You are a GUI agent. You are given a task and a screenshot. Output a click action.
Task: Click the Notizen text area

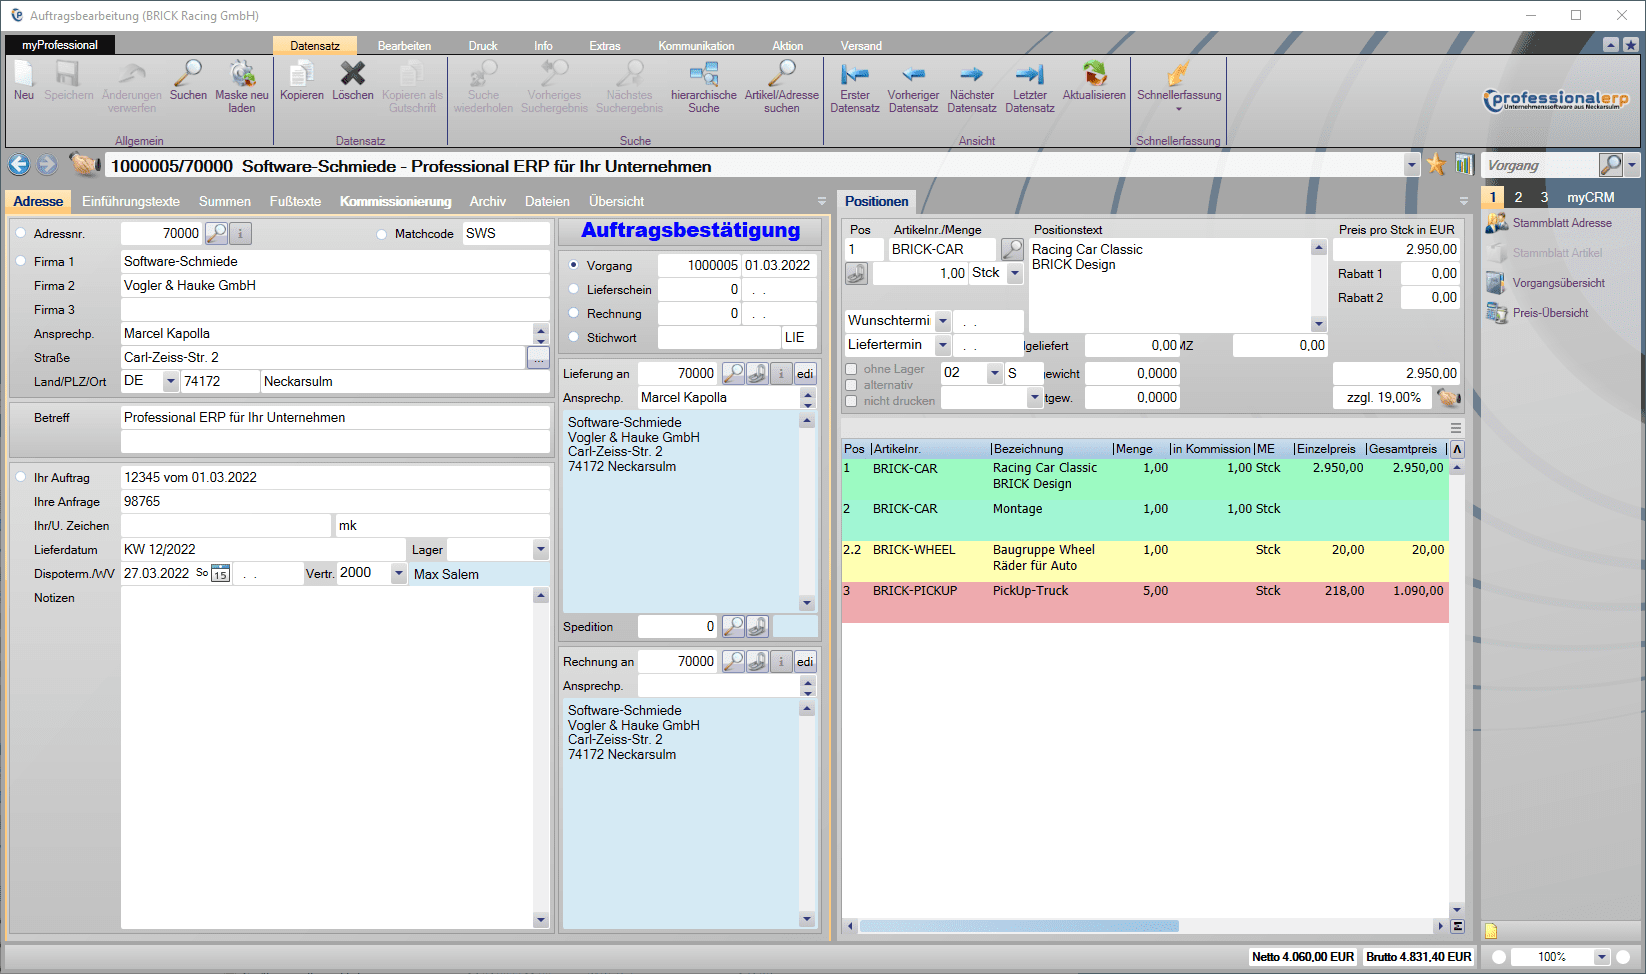click(x=327, y=758)
